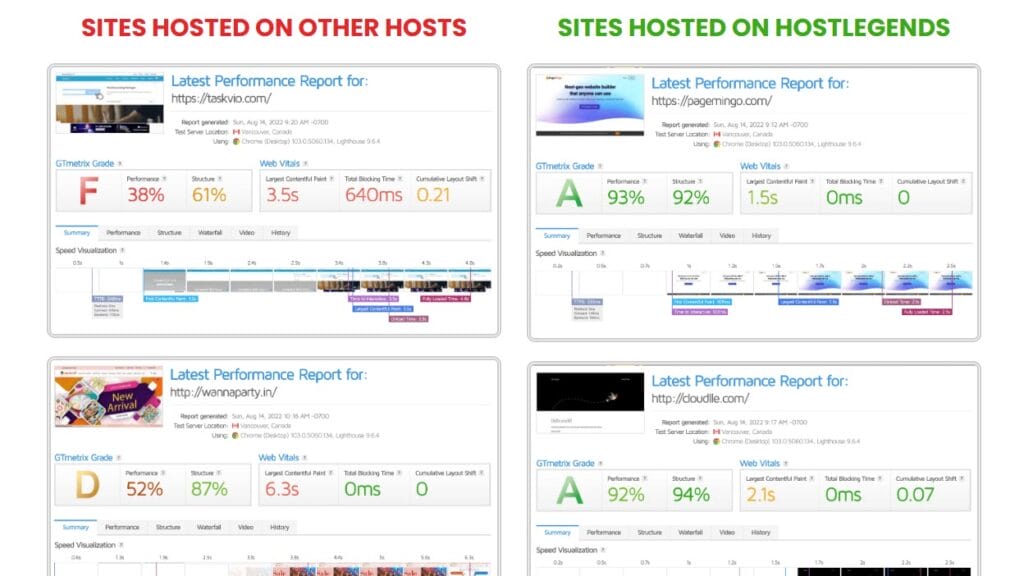Select the History tab in taskvio.com report
This screenshot has height=576, width=1024.
coord(281,233)
